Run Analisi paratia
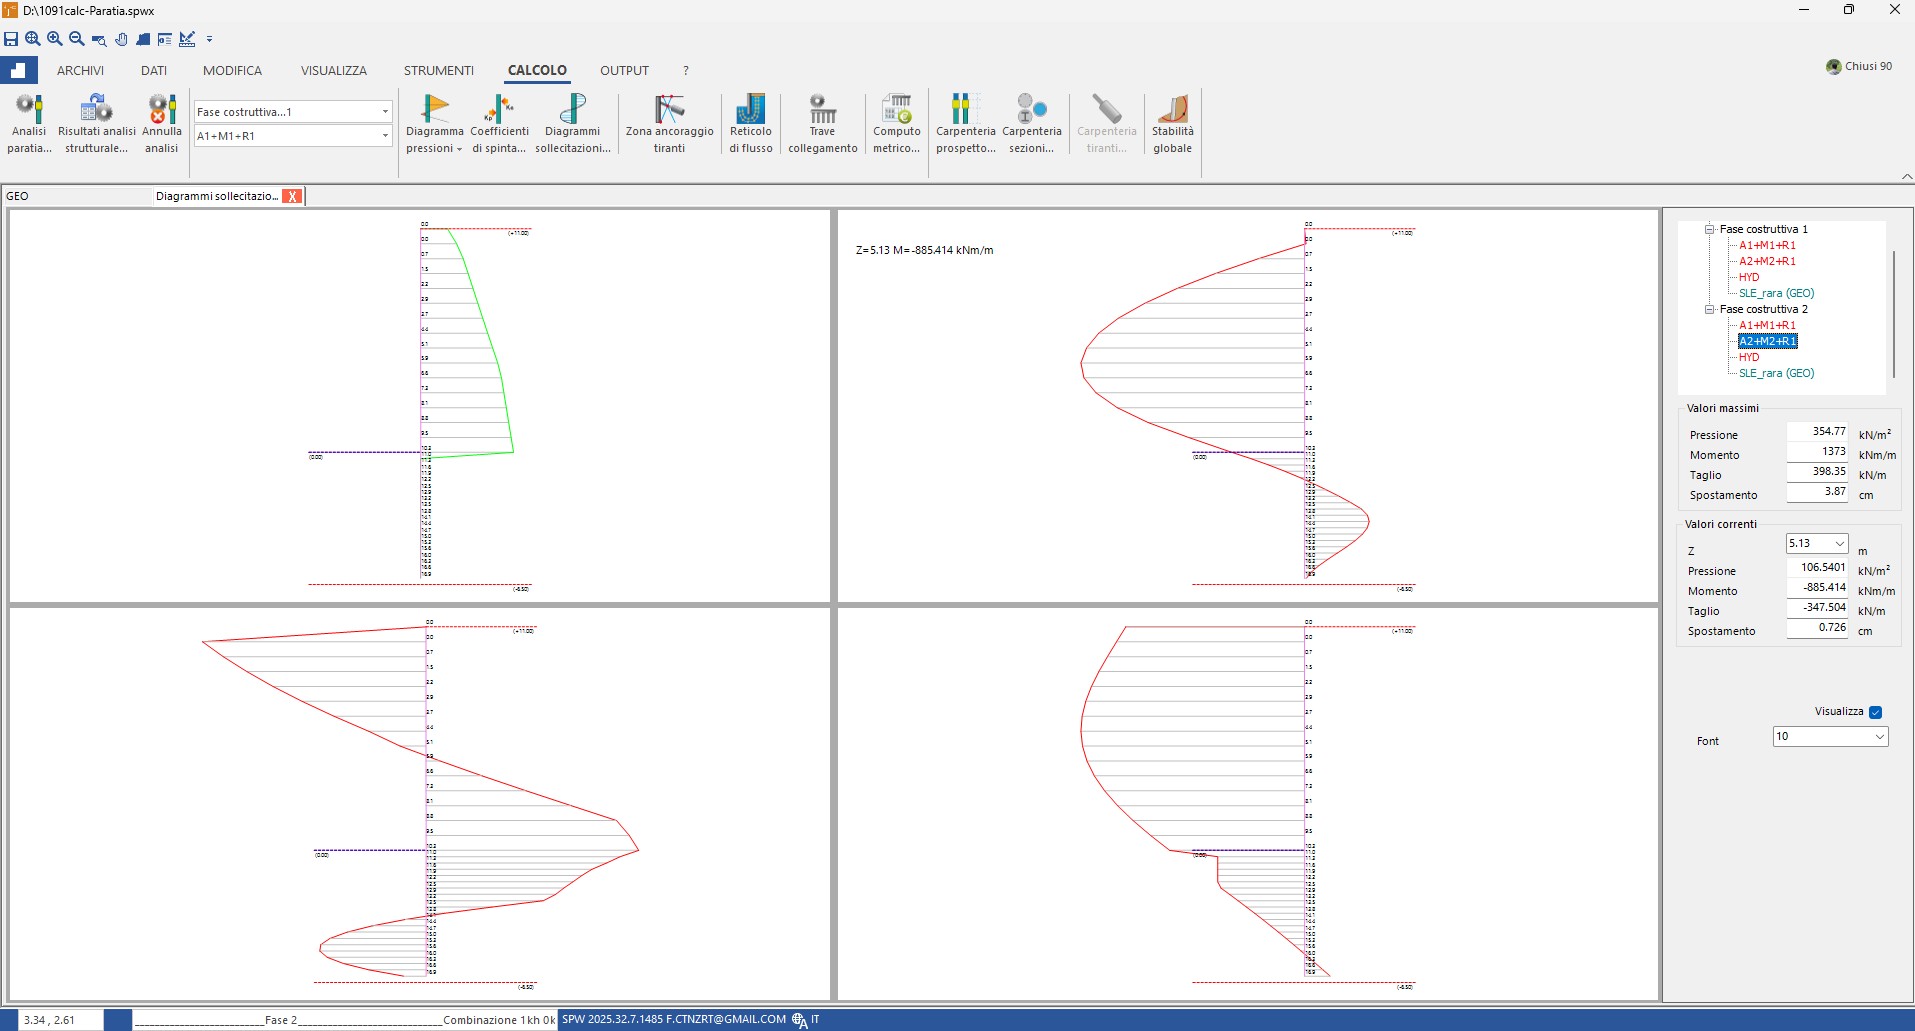The width and height of the screenshot is (1915, 1031). [x=29, y=124]
